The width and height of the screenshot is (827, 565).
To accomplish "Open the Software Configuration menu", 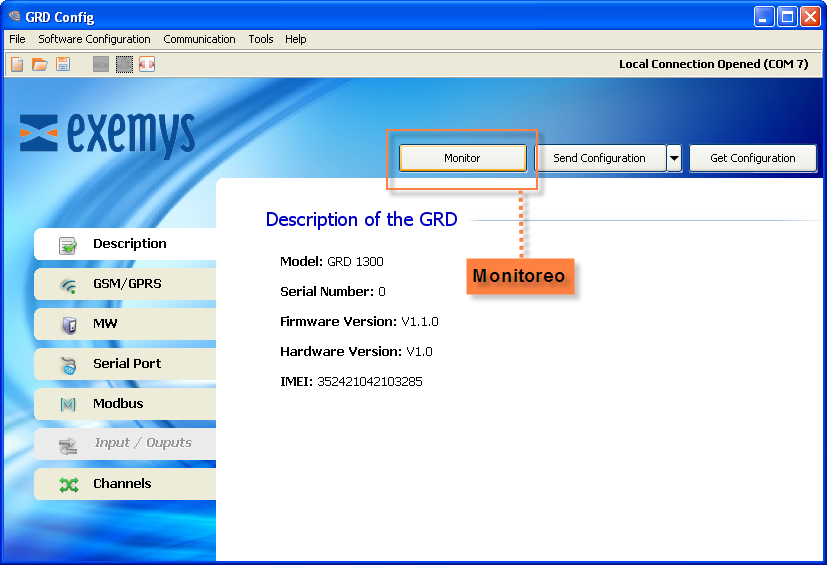I will point(94,39).
